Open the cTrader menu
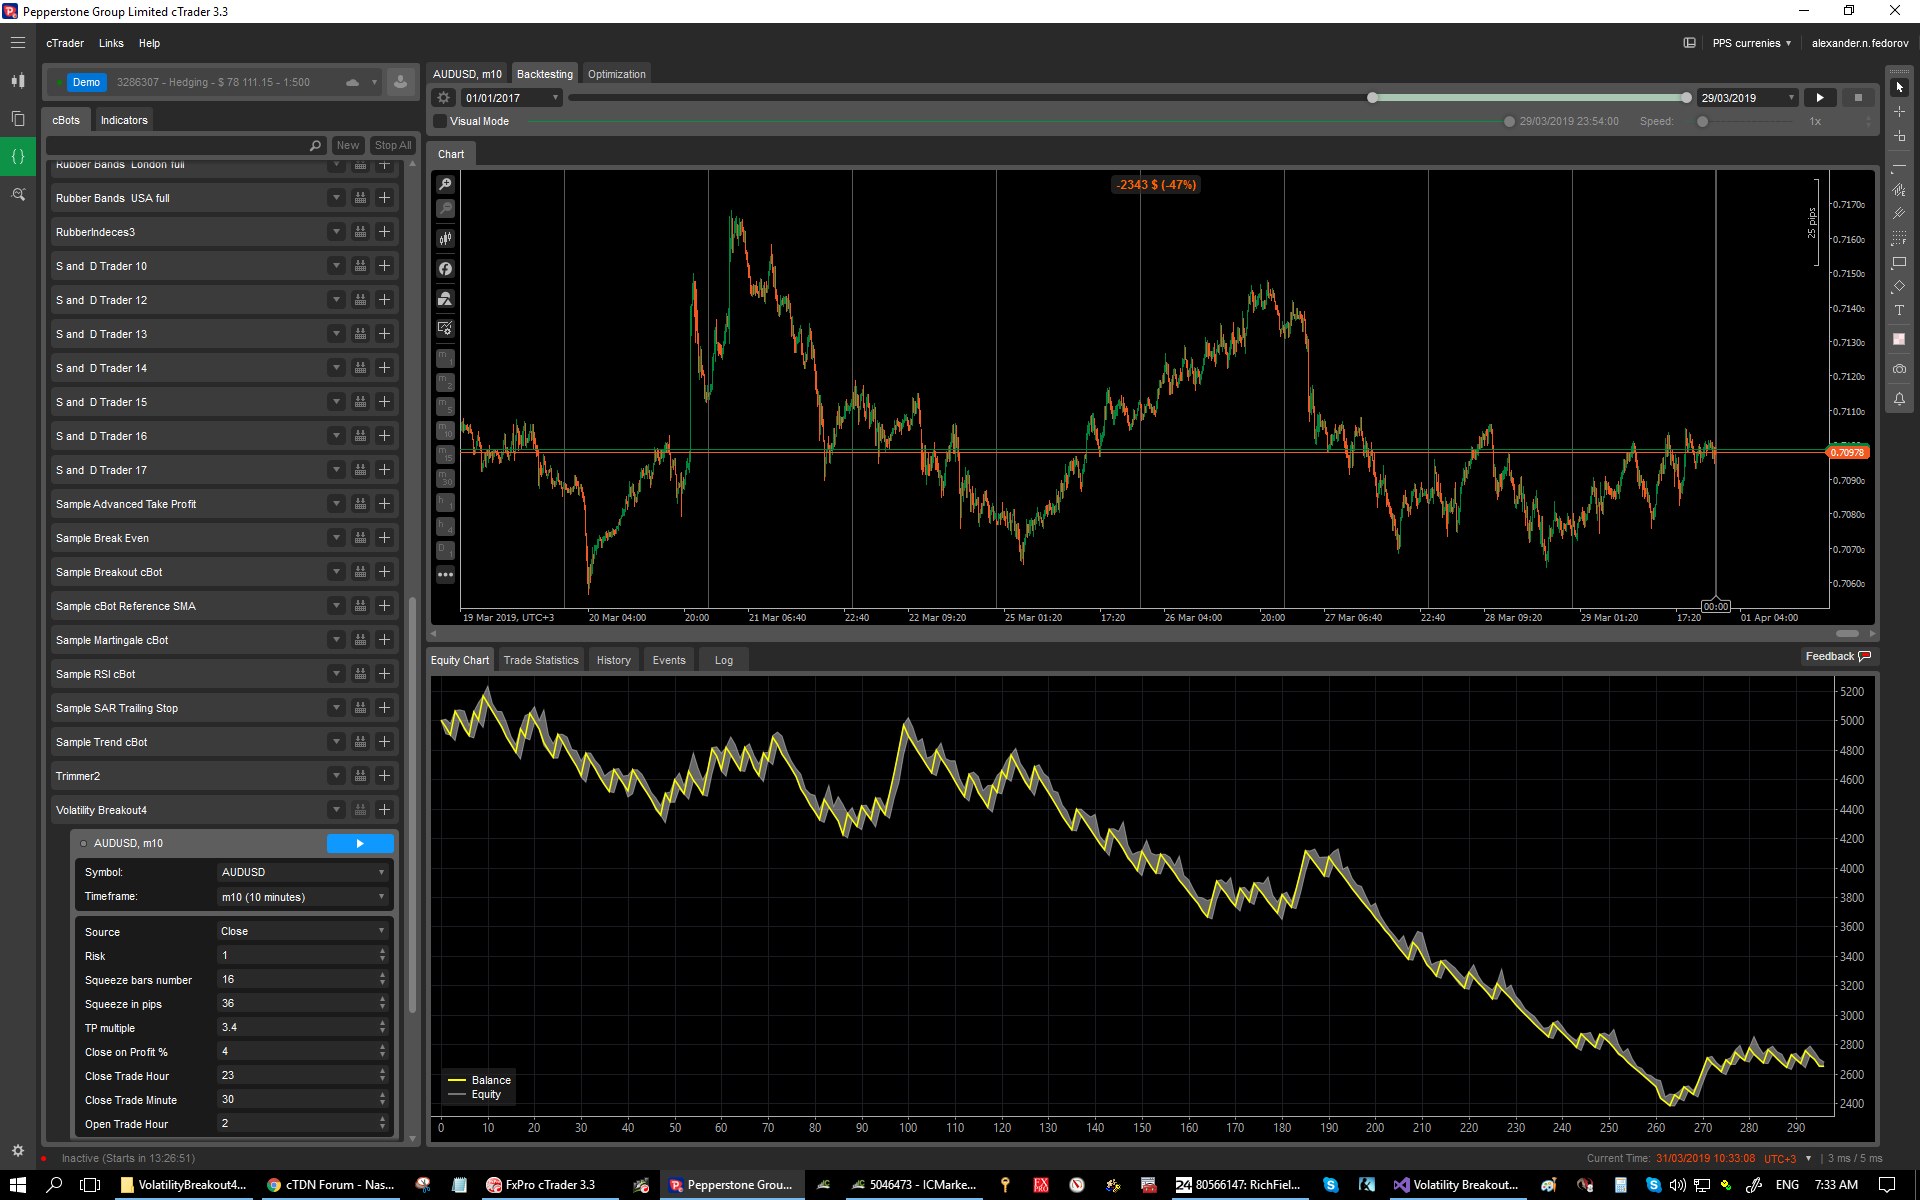This screenshot has width=1920, height=1200. pos(65,43)
